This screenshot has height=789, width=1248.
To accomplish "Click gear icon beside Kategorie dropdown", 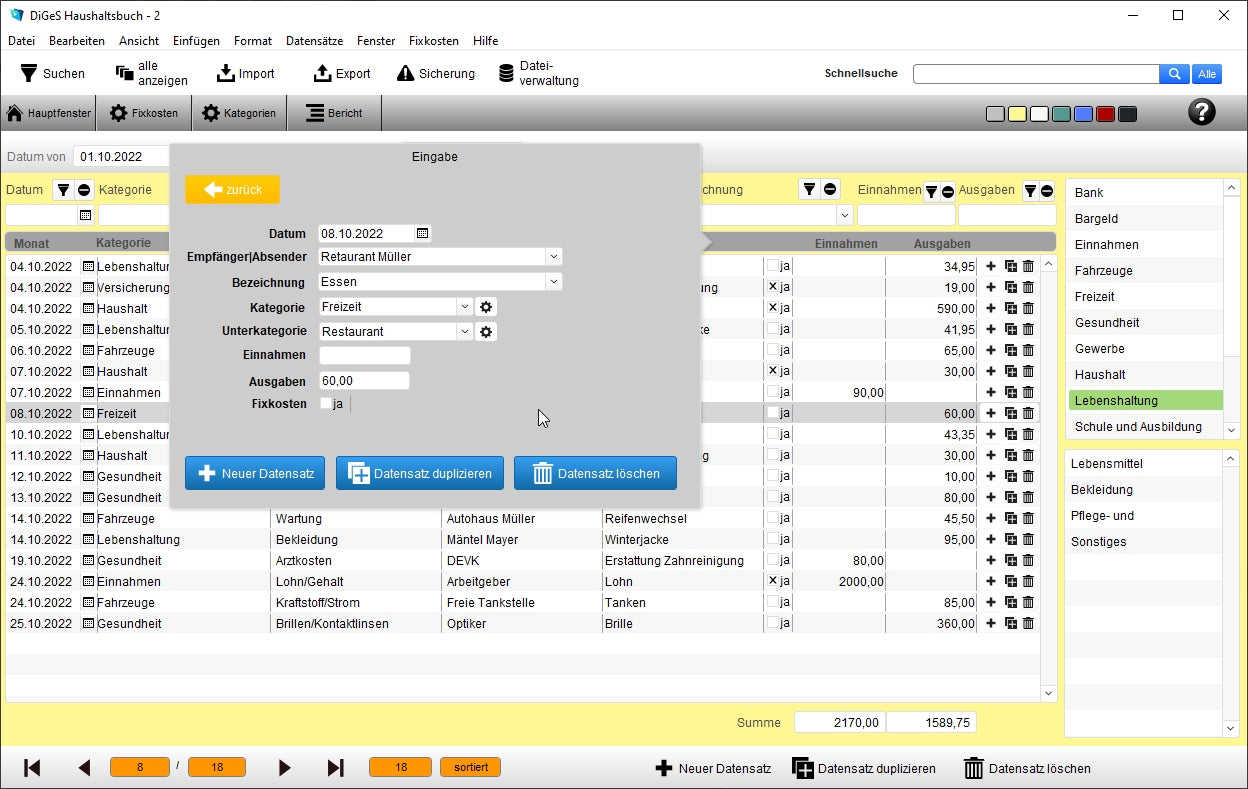I will 486,307.
